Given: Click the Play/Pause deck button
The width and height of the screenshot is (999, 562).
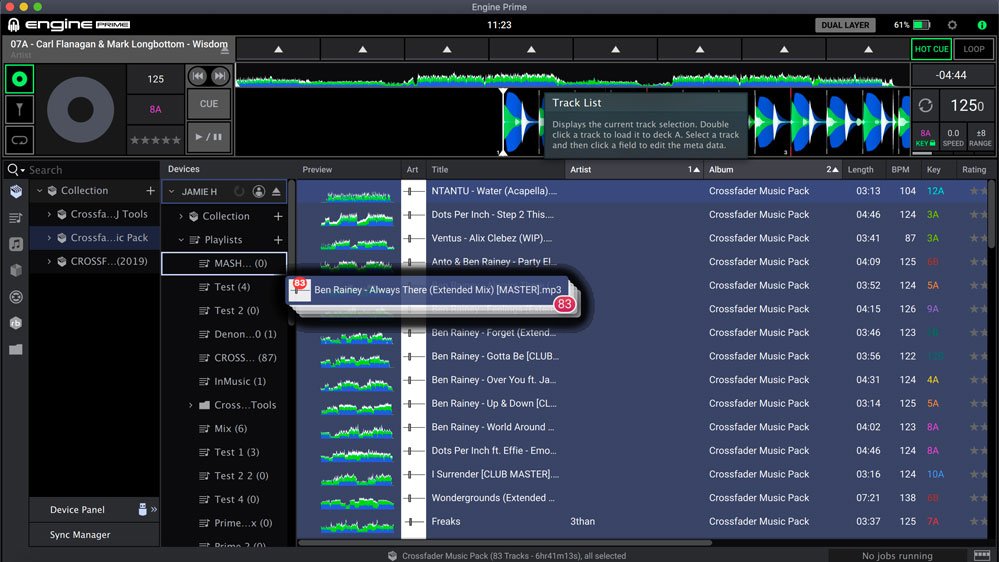Looking at the screenshot, I should click(208, 136).
